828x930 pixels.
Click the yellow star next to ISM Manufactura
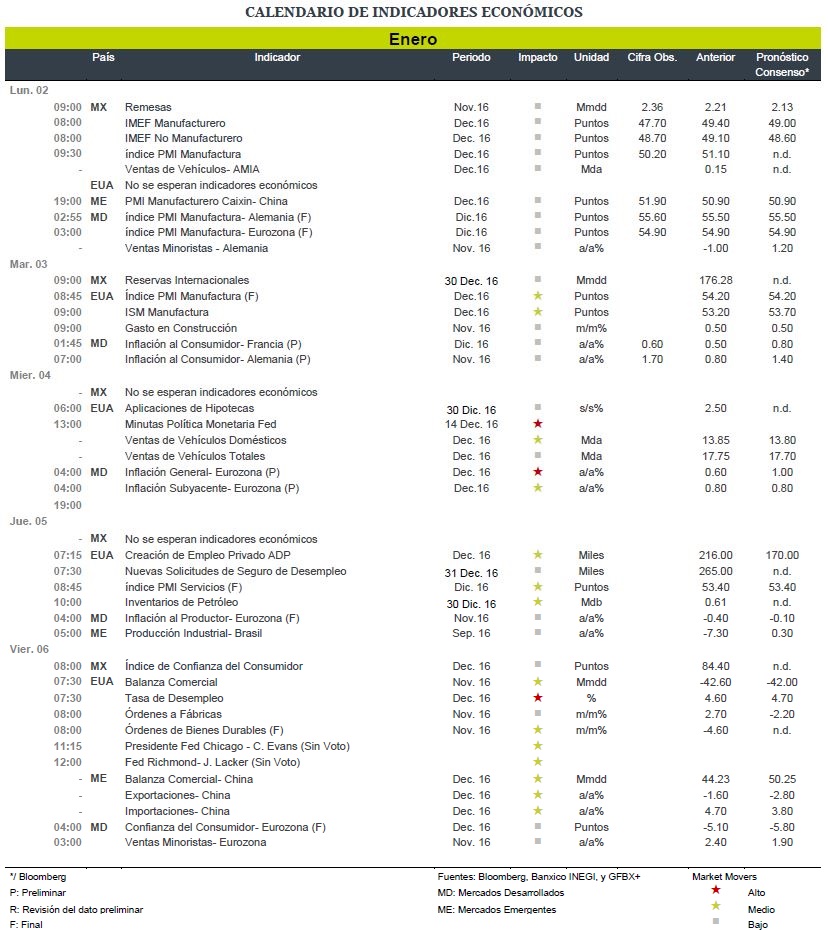pos(537,312)
